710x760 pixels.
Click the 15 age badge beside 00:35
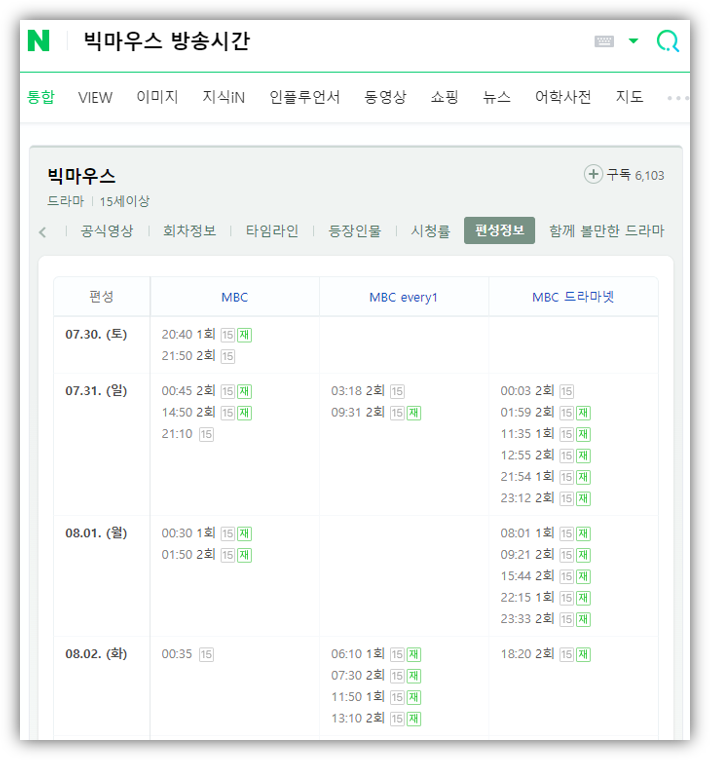[x=206, y=654]
